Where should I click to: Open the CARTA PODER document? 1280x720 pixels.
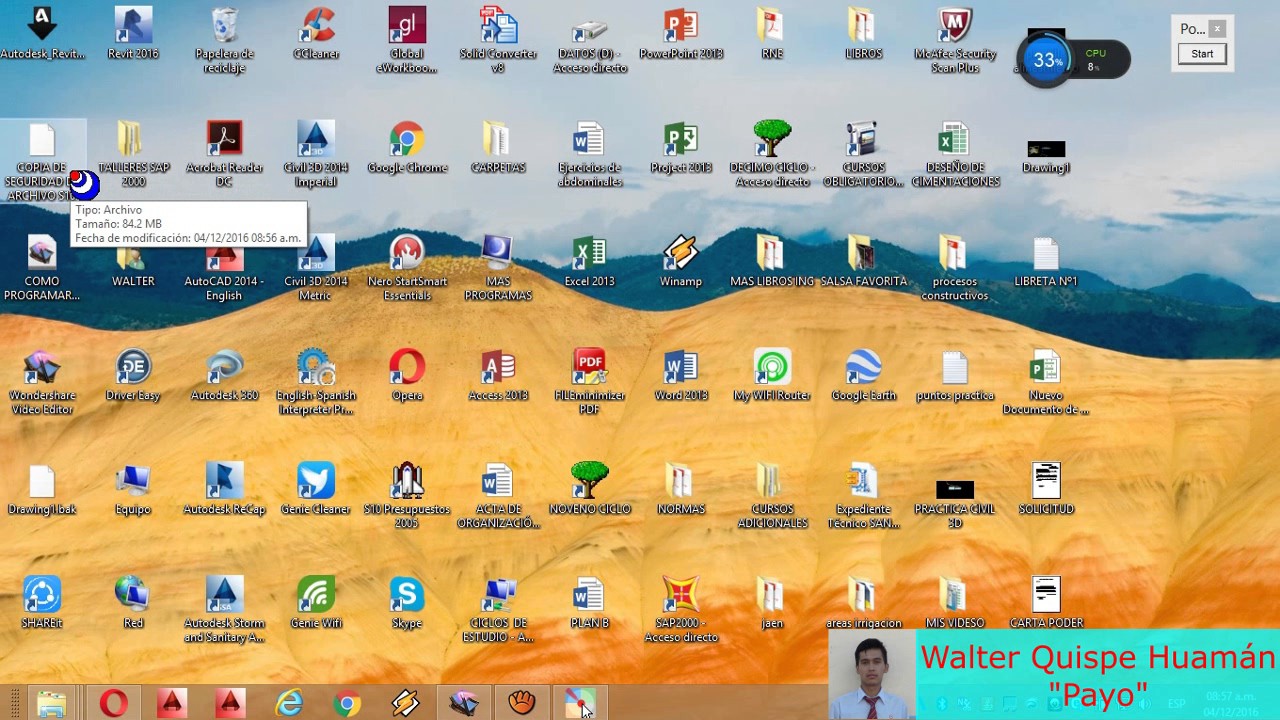1046,603
